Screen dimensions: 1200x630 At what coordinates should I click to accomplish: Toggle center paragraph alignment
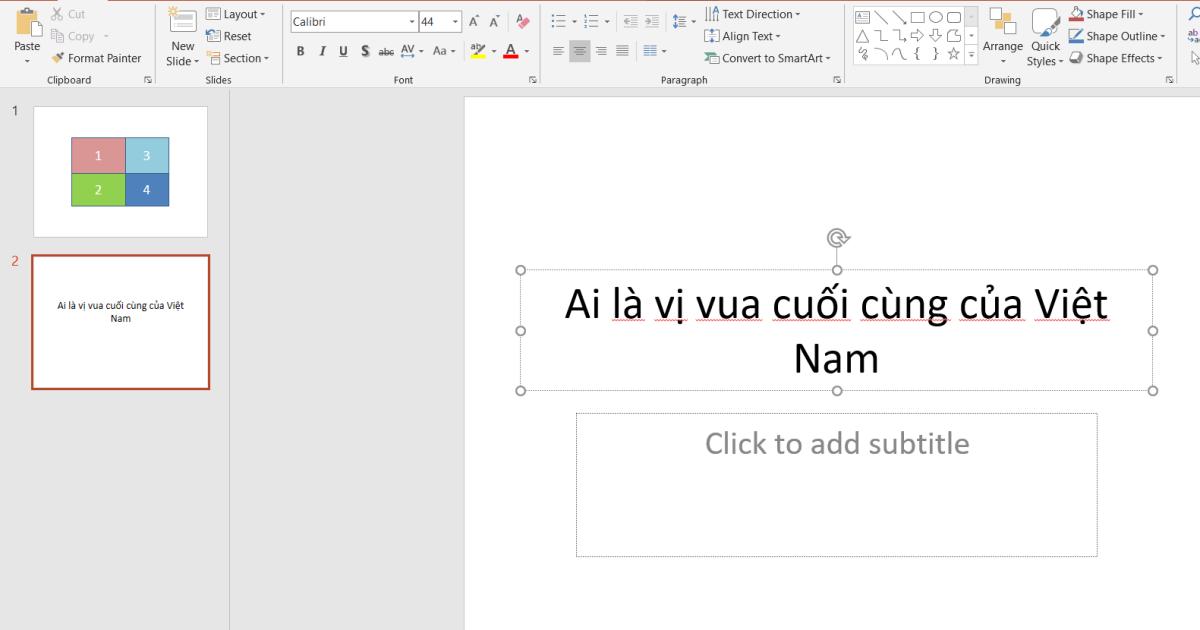(579, 50)
